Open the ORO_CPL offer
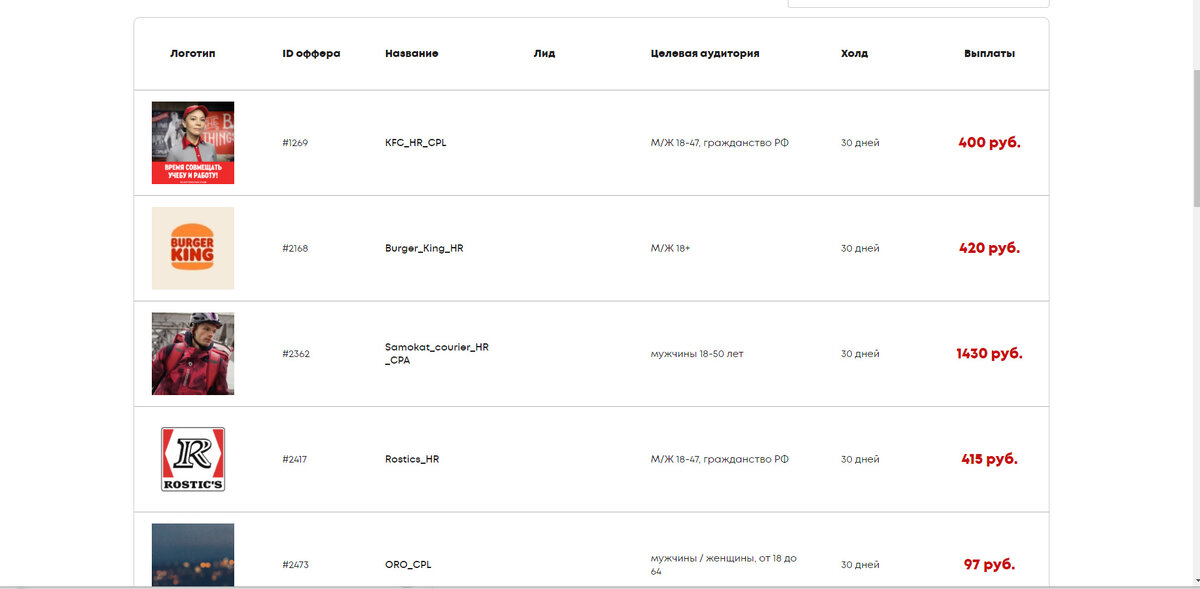This screenshot has width=1200, height=589. [x=410, y=565]
